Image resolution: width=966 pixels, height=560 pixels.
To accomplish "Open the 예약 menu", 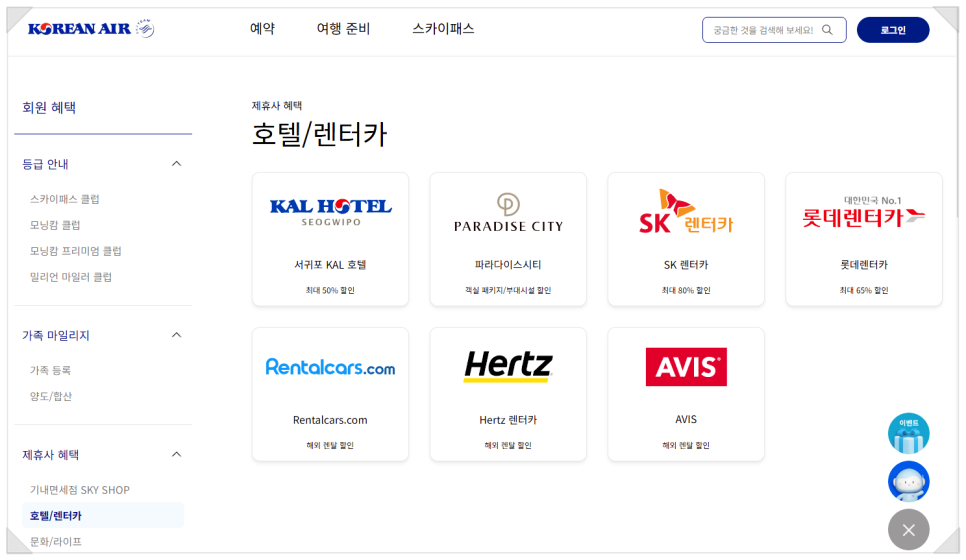I will (x=262, y=28).
